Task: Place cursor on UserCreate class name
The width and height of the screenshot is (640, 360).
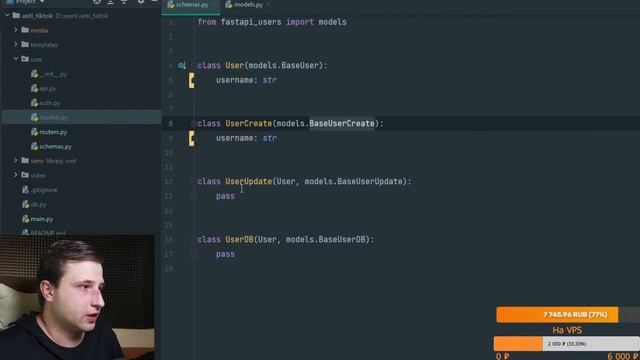Action: (x=249, y=123)
